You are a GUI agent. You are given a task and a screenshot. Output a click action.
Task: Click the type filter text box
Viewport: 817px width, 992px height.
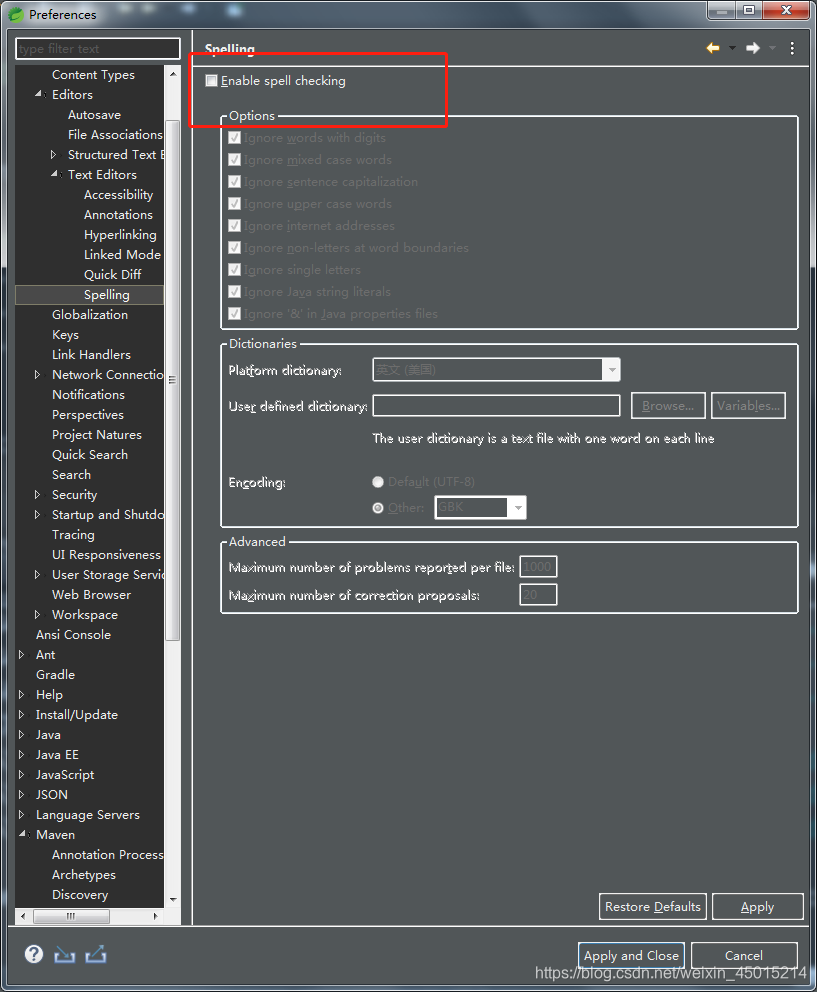(97, 49)
